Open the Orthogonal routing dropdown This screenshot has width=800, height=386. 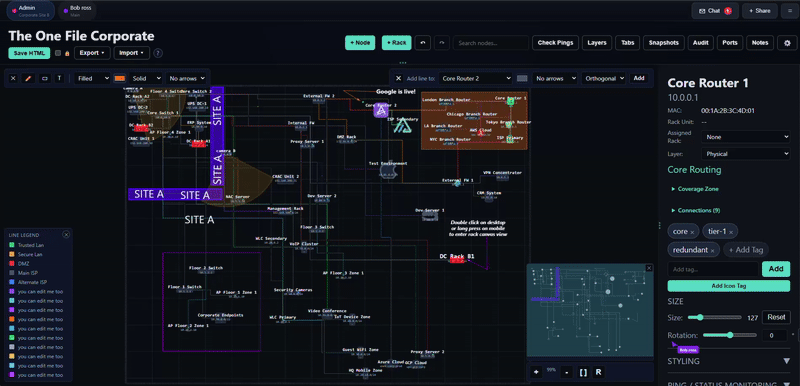(604, 79)
